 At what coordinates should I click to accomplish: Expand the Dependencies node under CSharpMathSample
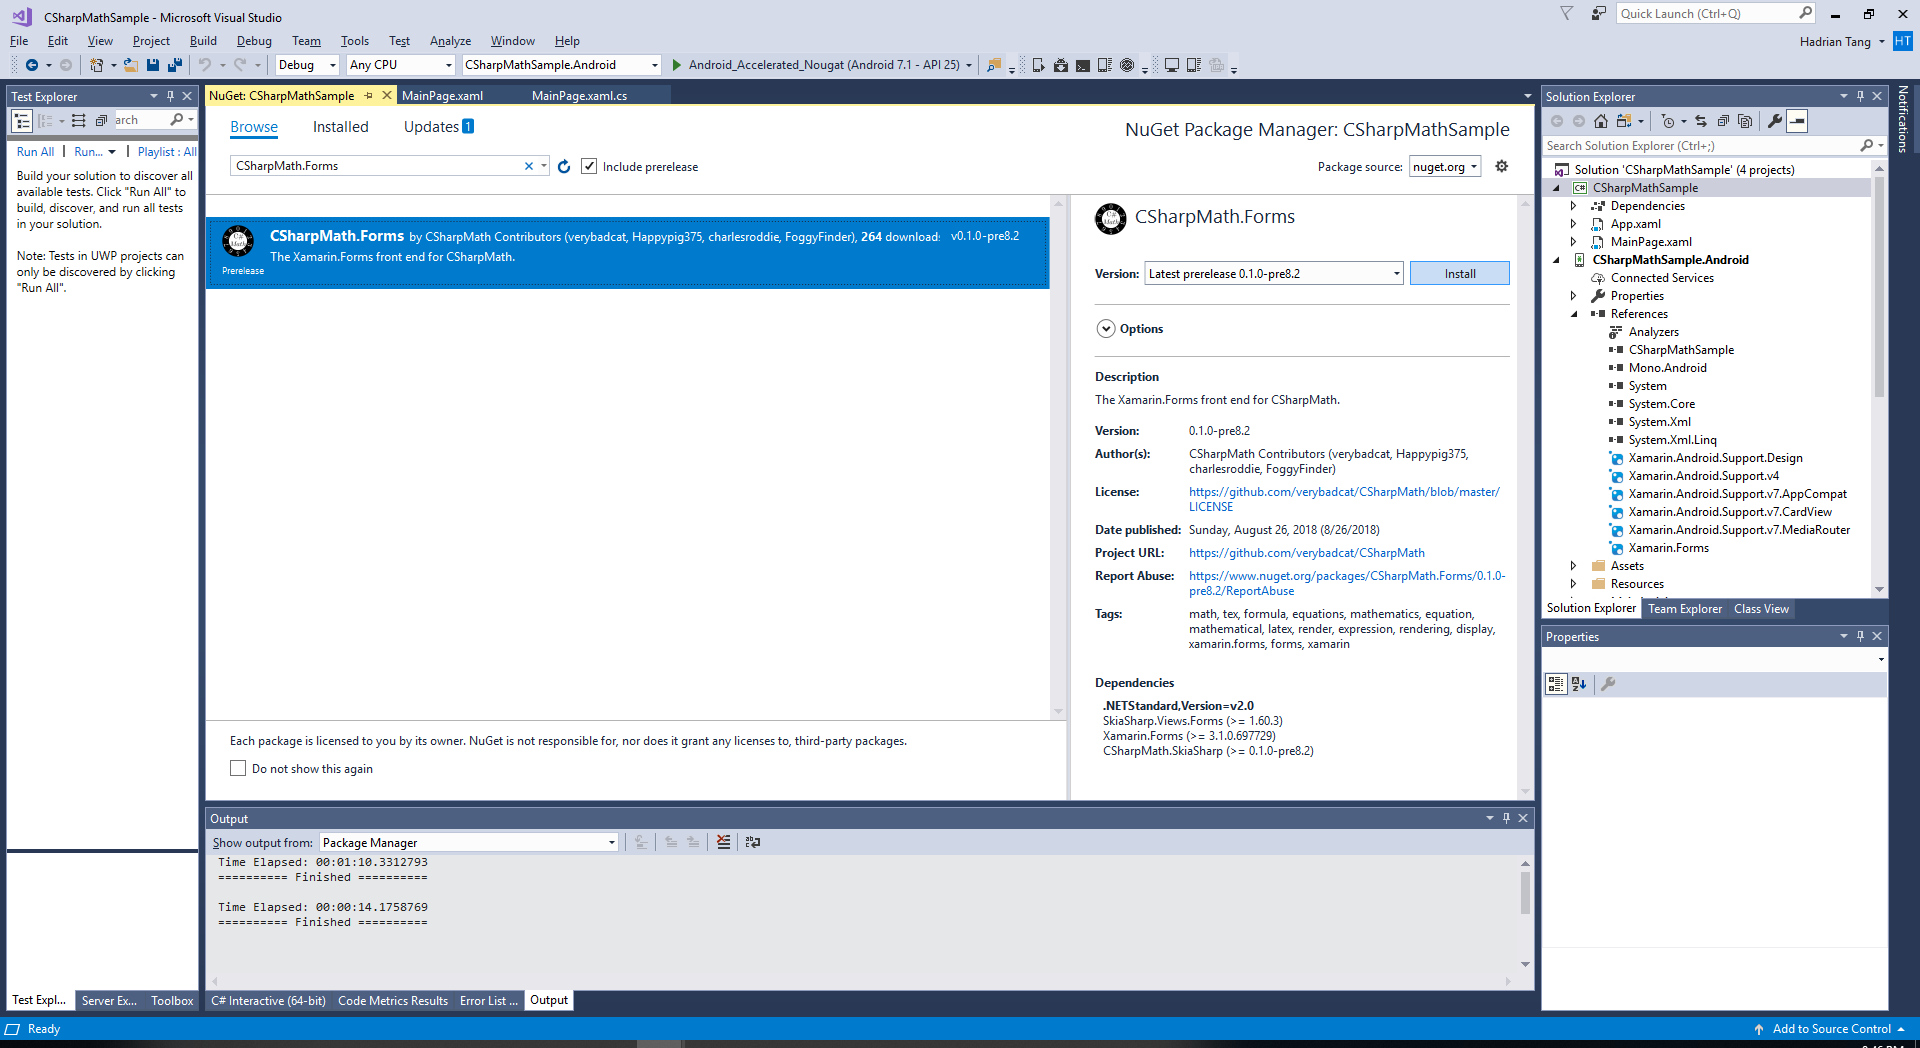click(x=1575, y=206)
